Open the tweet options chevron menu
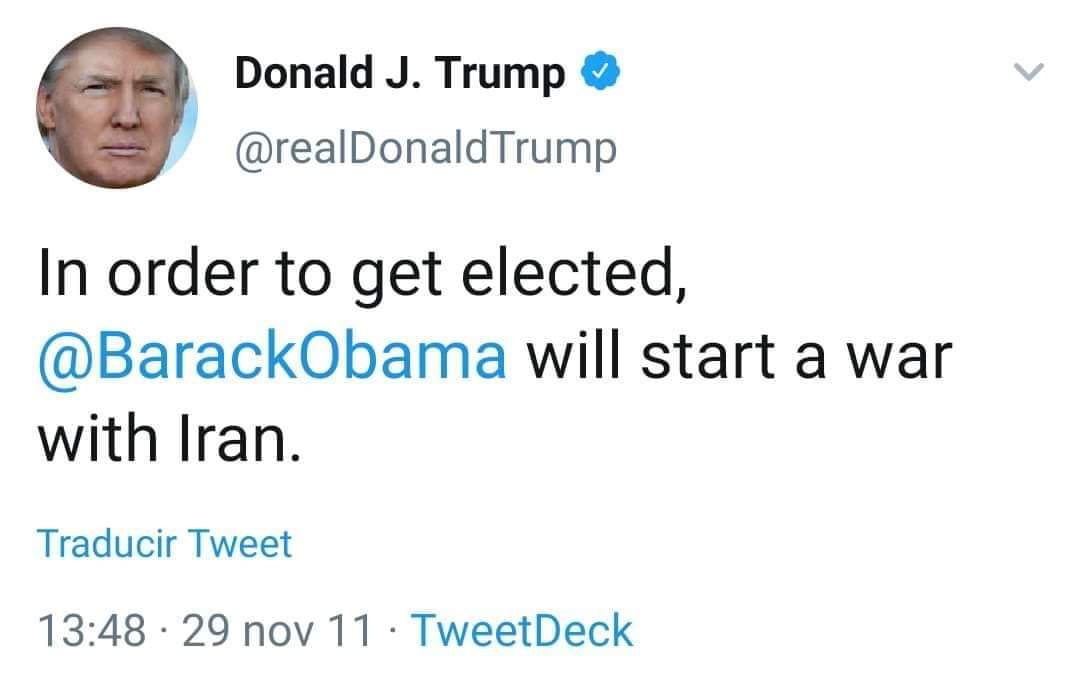 tap(1027, 72)
